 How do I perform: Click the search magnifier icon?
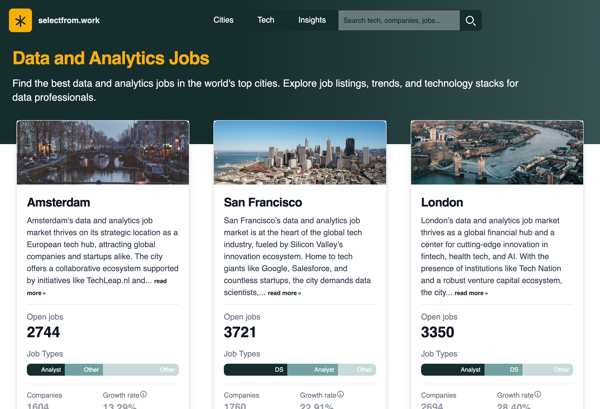[471, 20]
